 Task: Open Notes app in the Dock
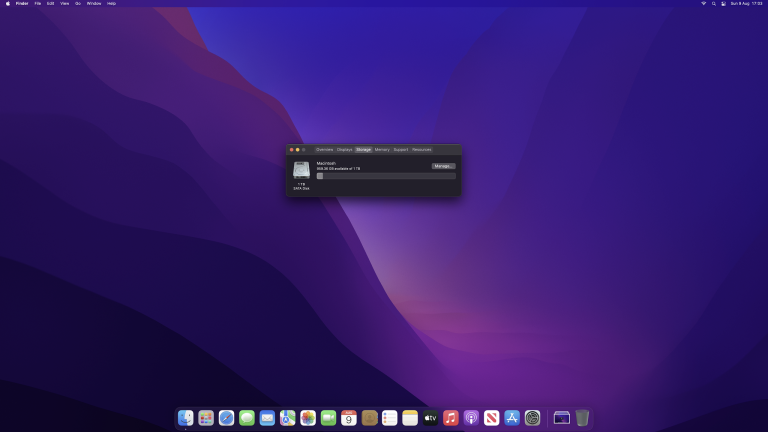[410, 418]
